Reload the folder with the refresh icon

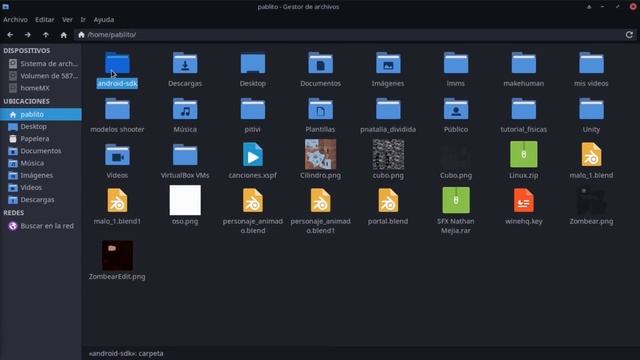[x=629, y=35]
